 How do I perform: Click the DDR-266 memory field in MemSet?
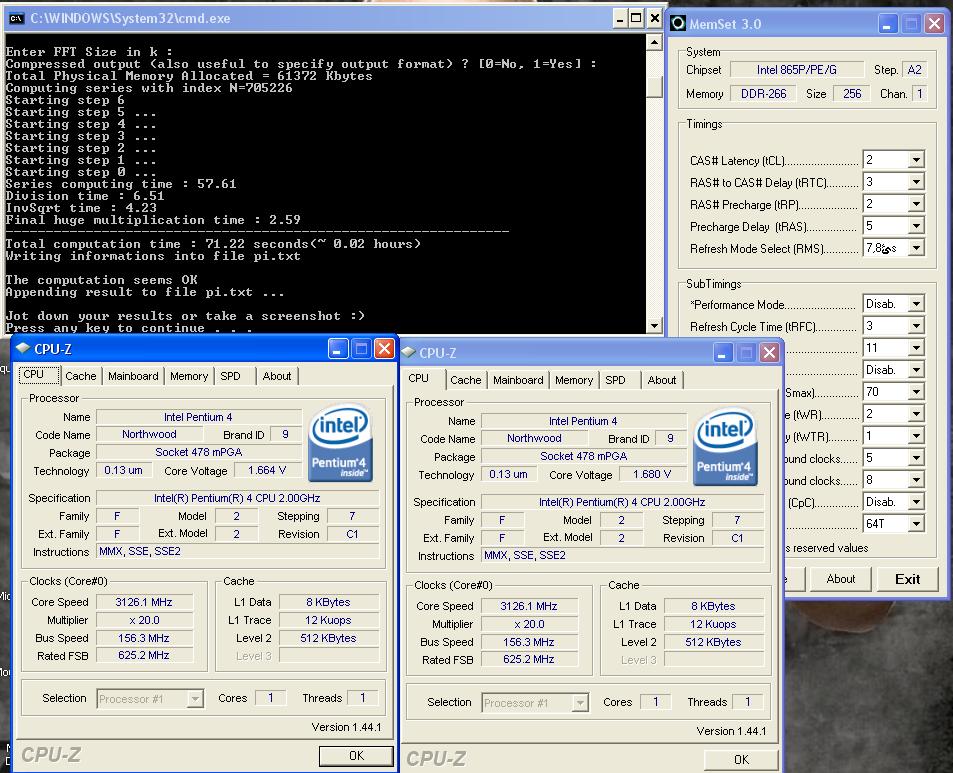click(x=763, y=94)
